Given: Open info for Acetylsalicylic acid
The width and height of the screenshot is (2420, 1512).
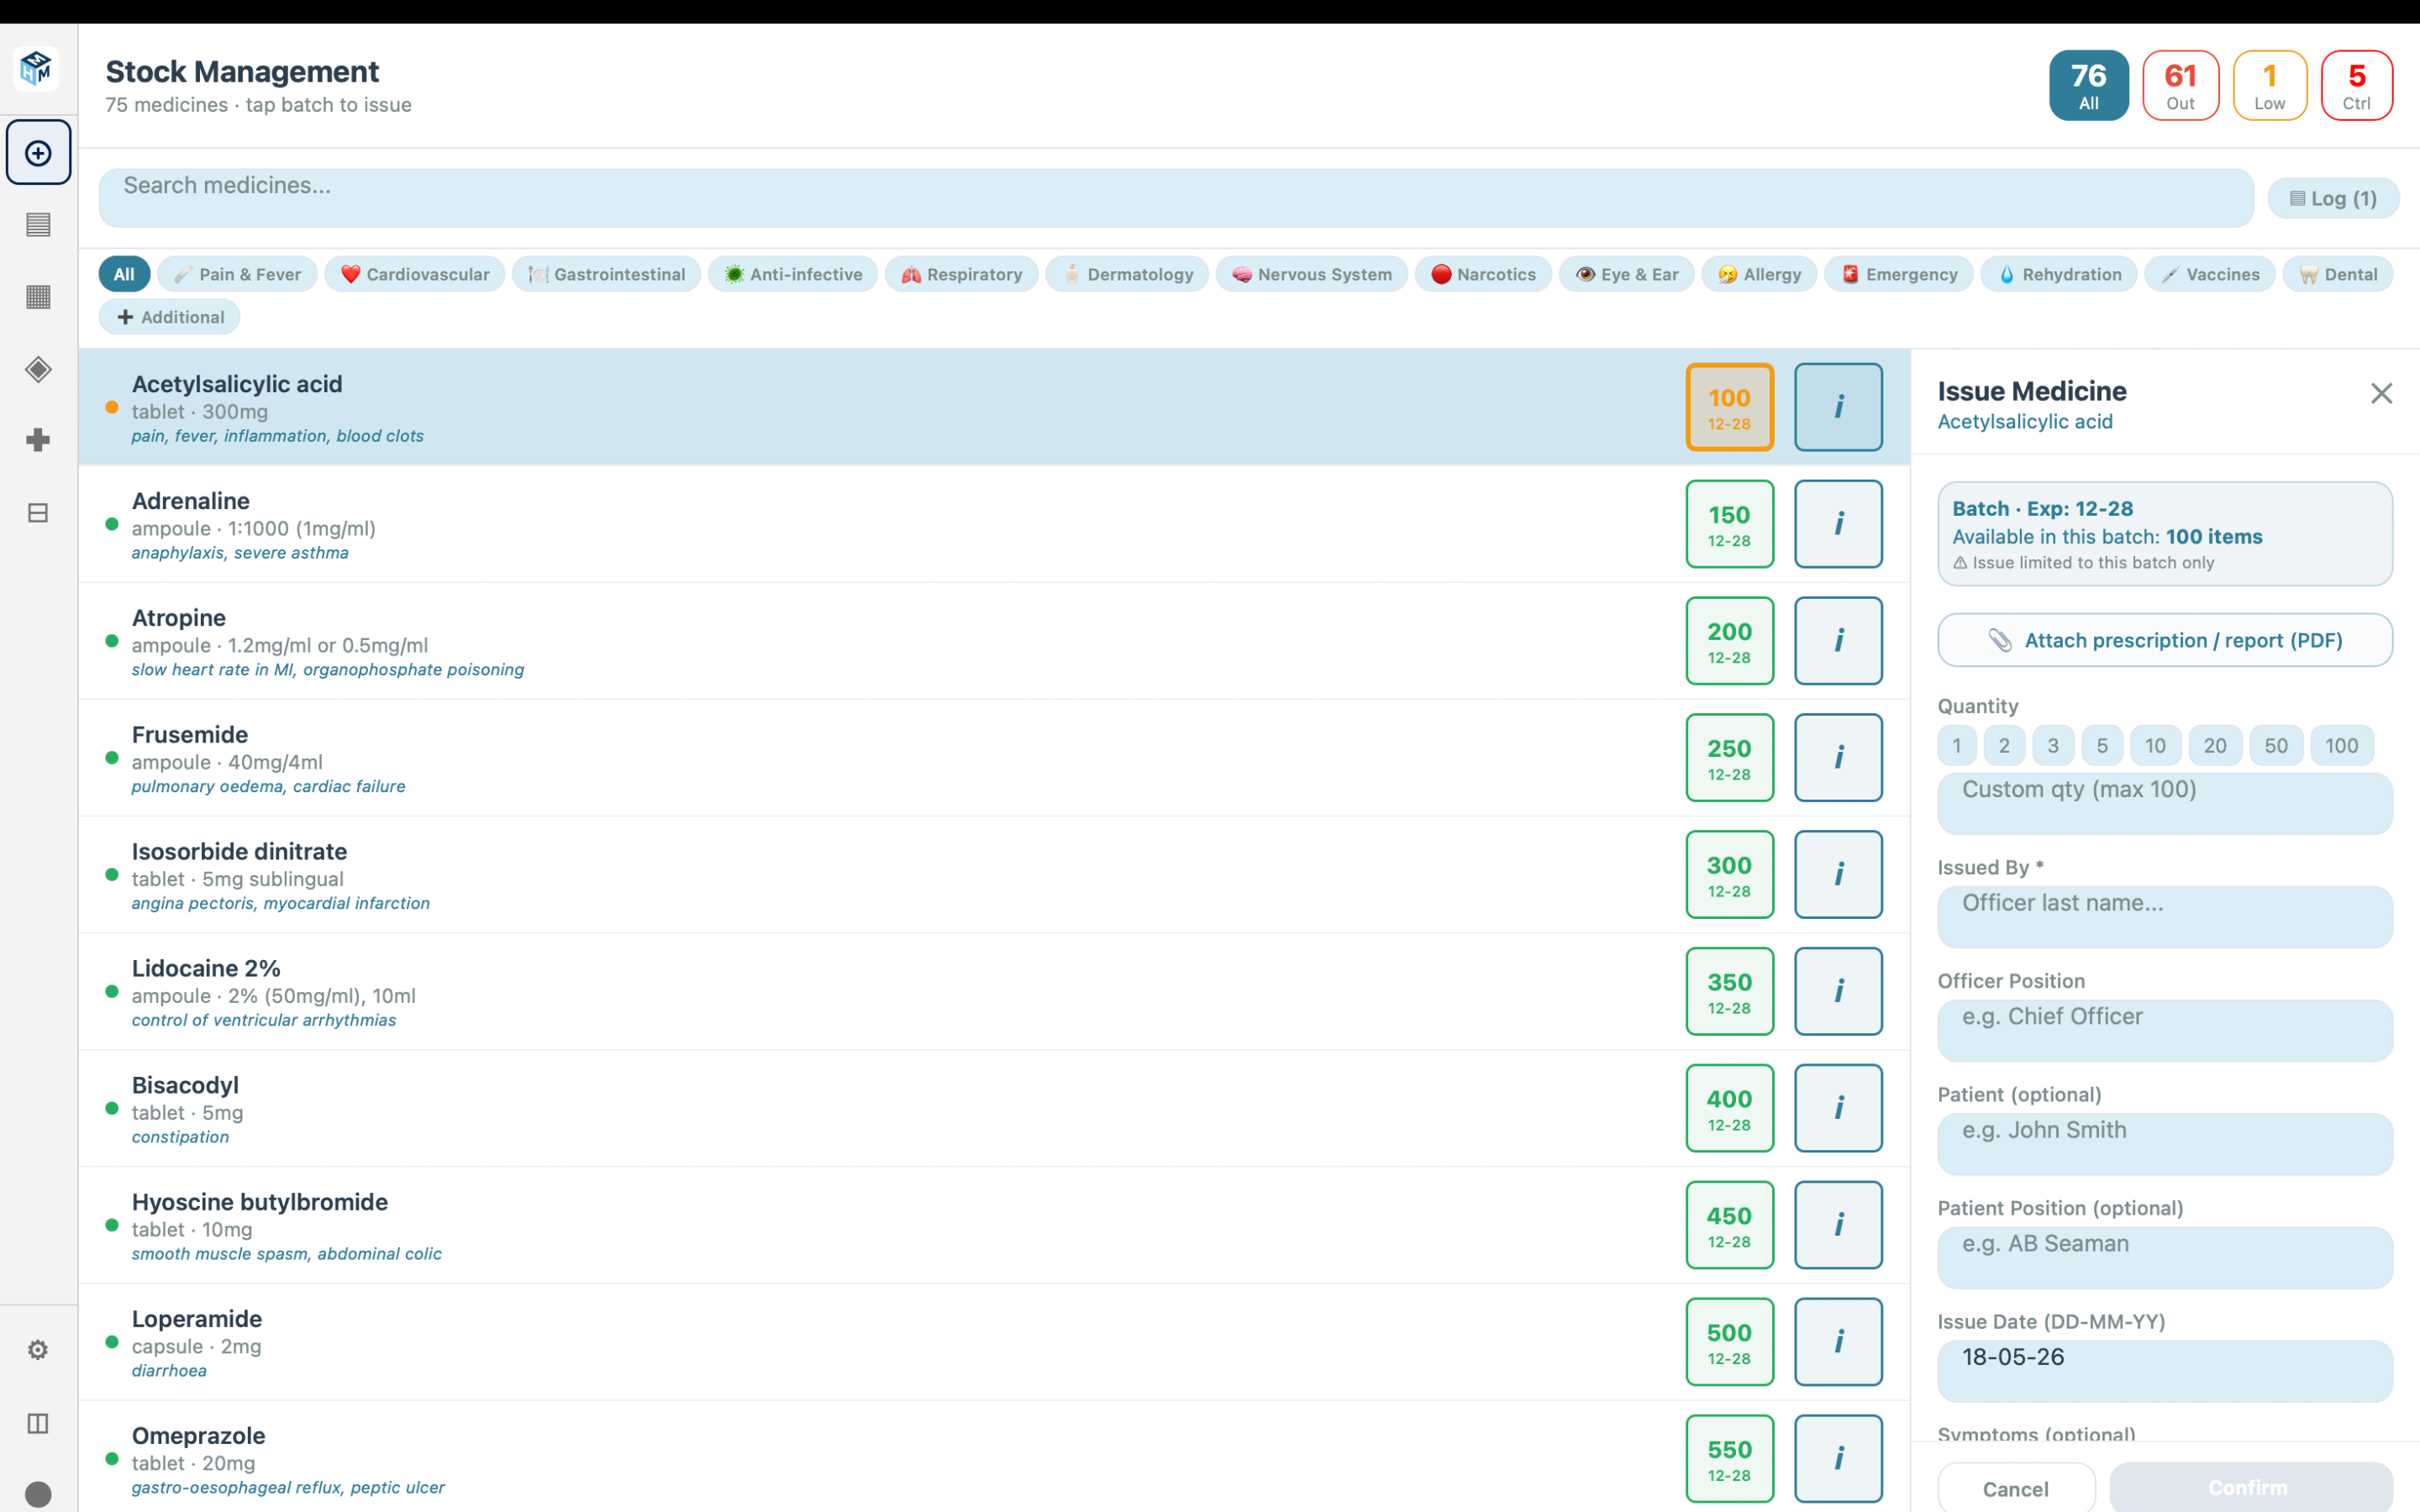Looking at the screenshot, I should point(1838,407).
